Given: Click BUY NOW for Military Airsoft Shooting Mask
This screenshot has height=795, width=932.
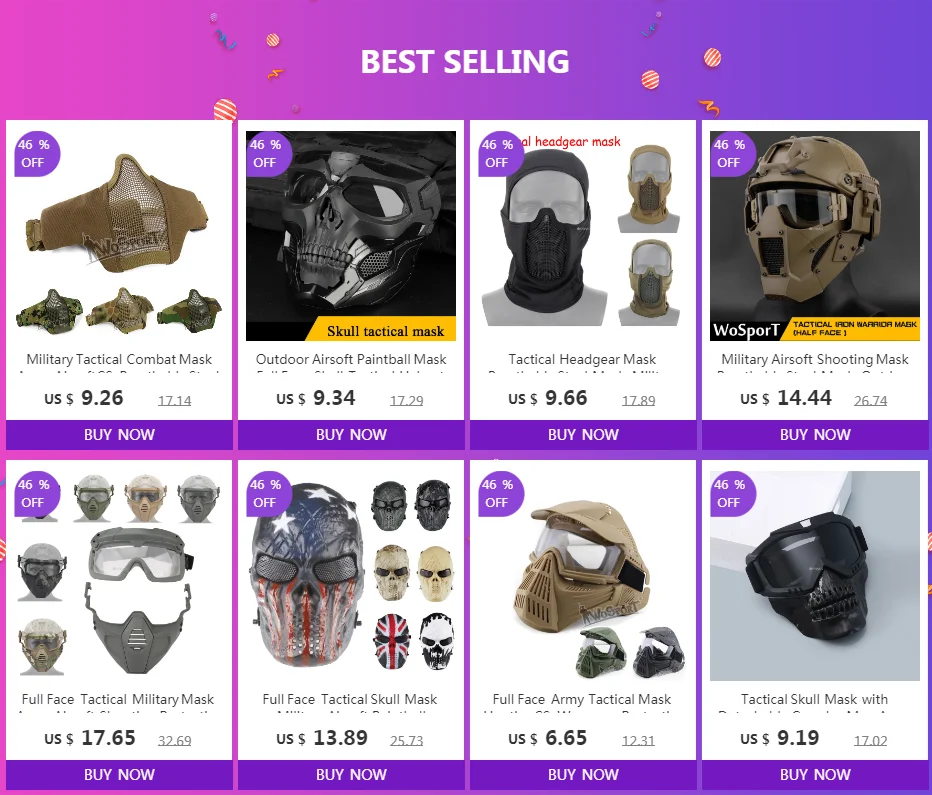Looking at the screenshot, I should pos(815,435).
